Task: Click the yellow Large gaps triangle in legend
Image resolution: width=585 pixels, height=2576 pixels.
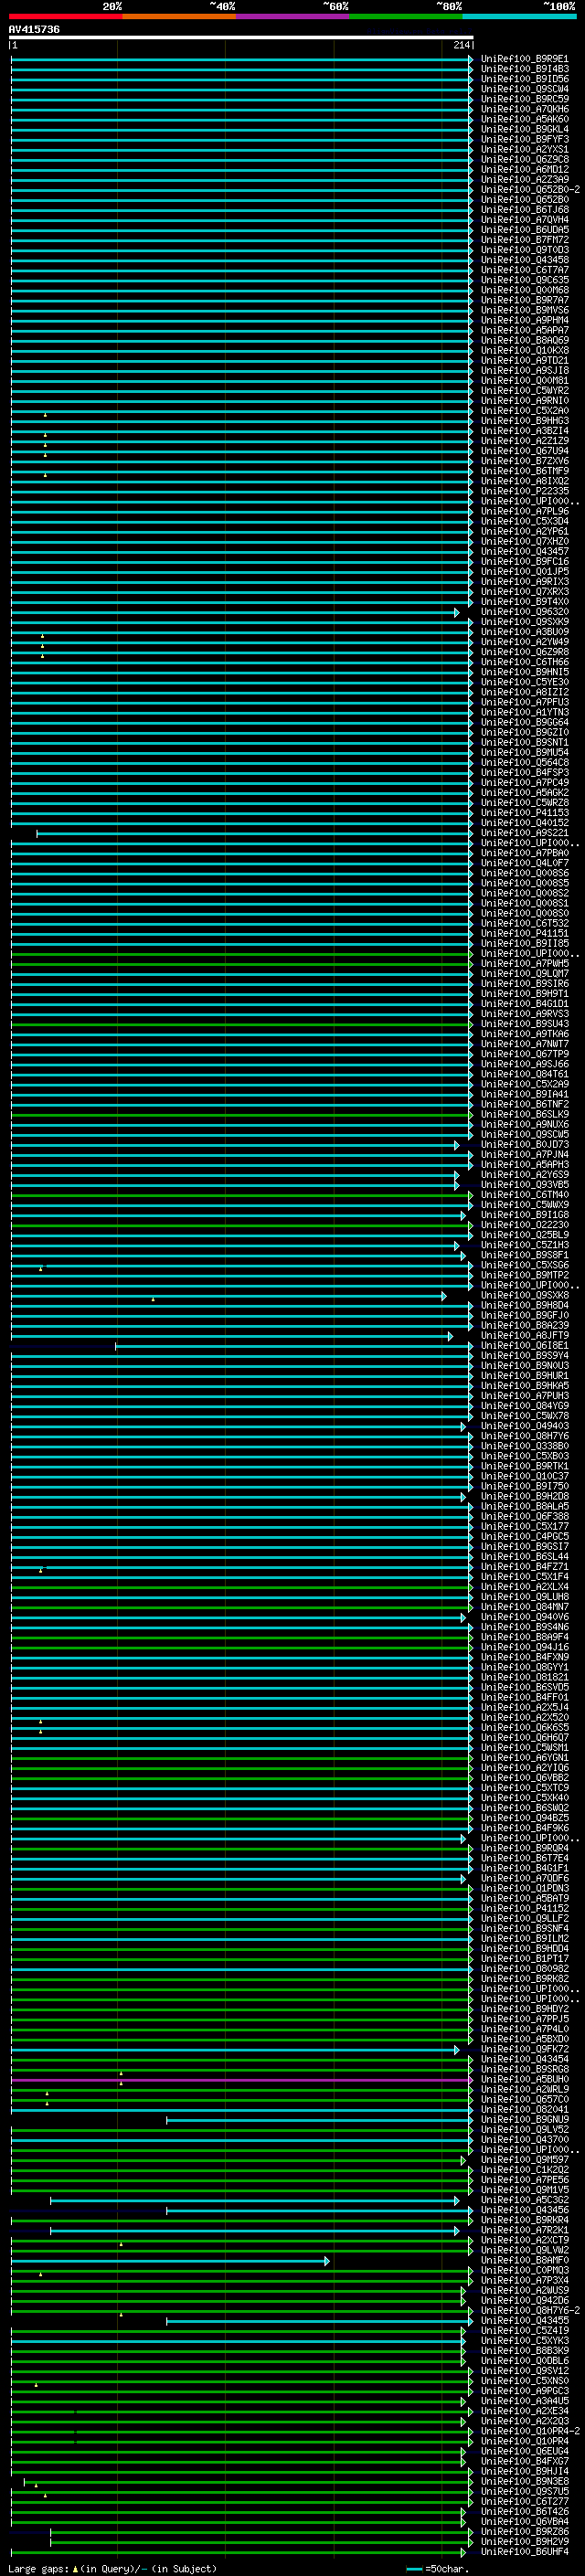Action: click(x=75, y=2569)
